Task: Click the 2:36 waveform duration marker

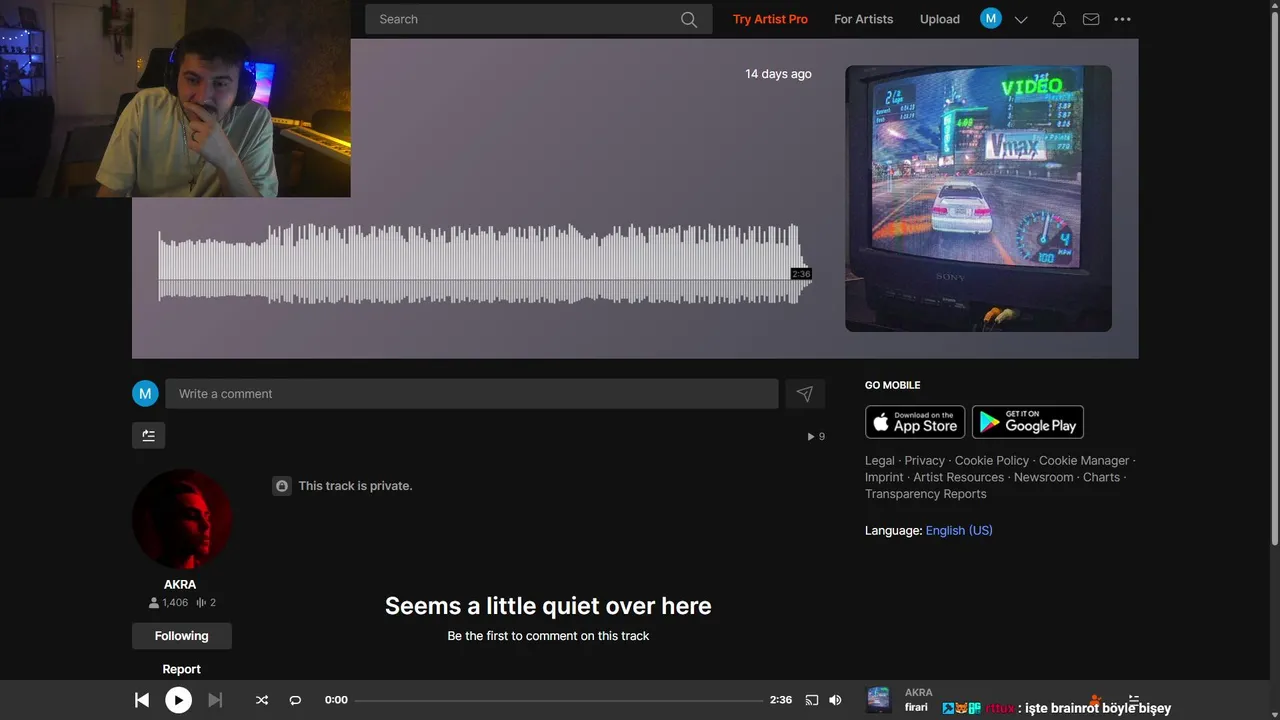Action: pos(801,274)
